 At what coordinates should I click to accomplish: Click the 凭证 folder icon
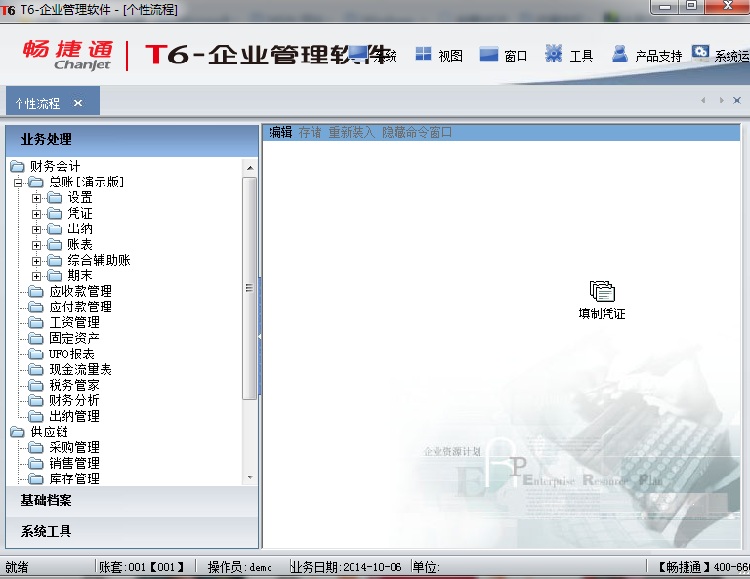tap(55, 213)
